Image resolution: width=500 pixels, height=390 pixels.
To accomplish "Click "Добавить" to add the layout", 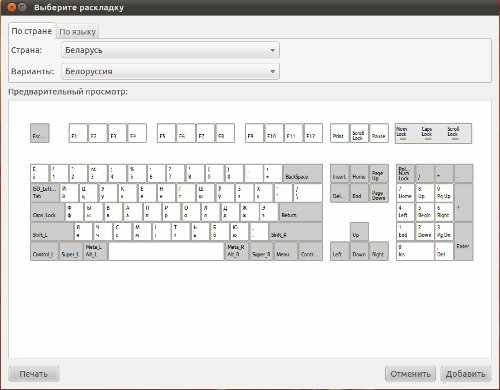I will pyautogui.click(x=465, y=374).
